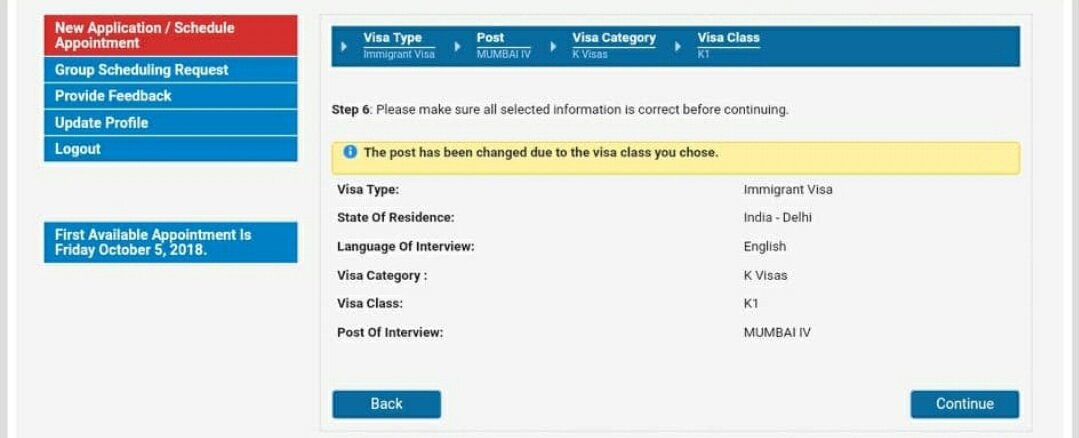The height and width of the screenshot is (438, 1079).
Task: Open Update Profile from sidebar
Action: (x=171, y=123)
